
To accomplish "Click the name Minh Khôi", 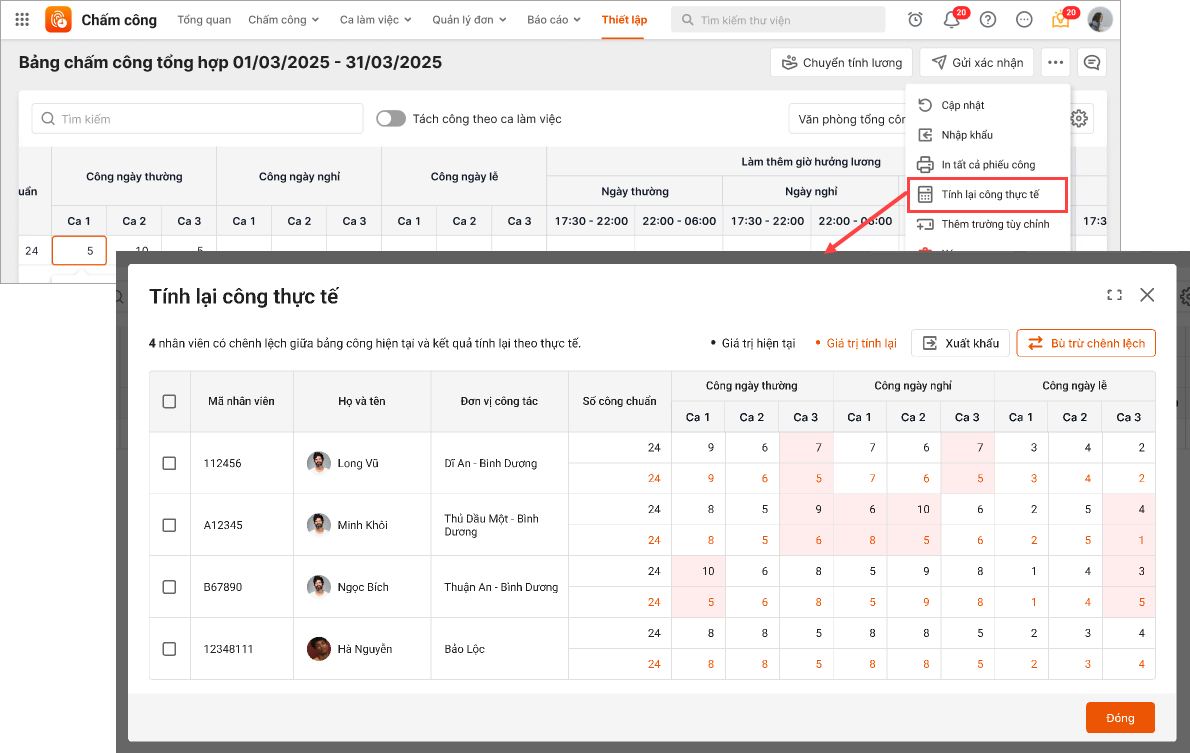I will click(x=363, y=525).
